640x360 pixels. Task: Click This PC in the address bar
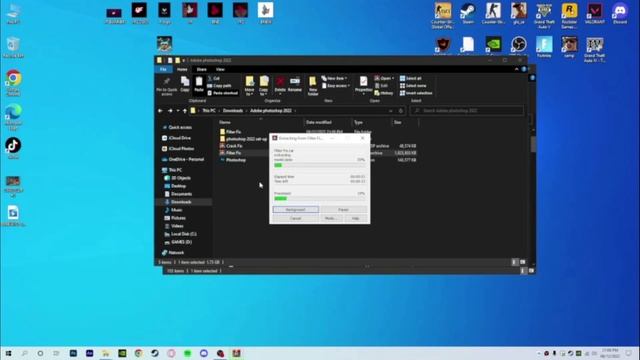pos(209,111)
